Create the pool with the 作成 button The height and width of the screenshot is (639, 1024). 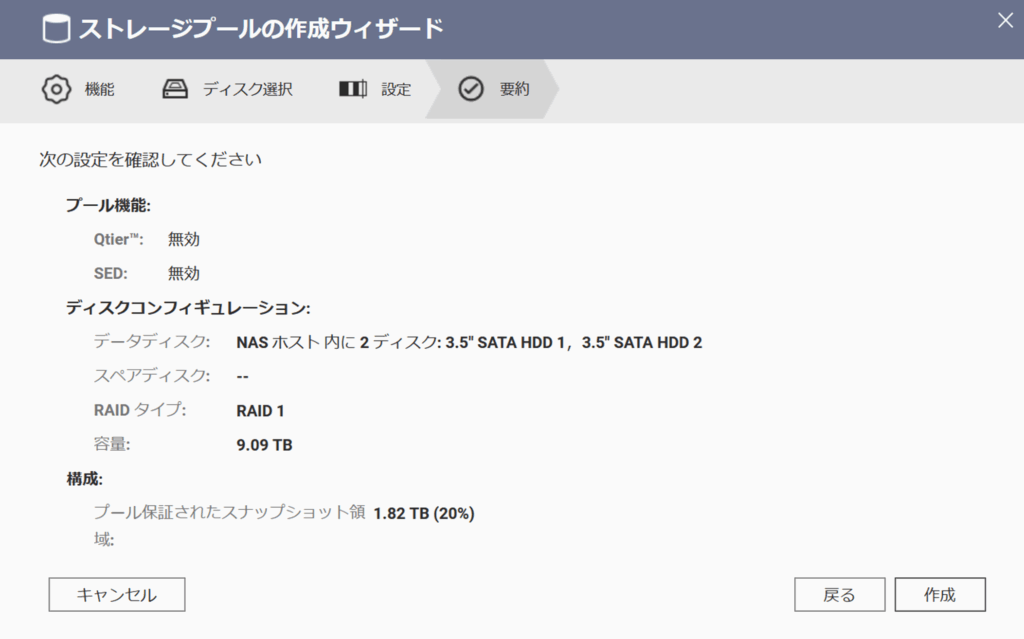click(x=939, y=595)
